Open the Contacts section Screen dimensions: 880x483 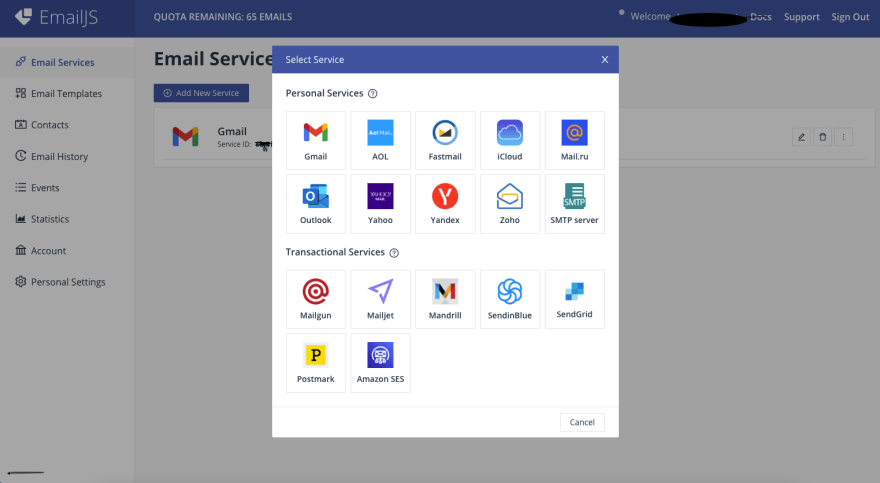(67, 125)
